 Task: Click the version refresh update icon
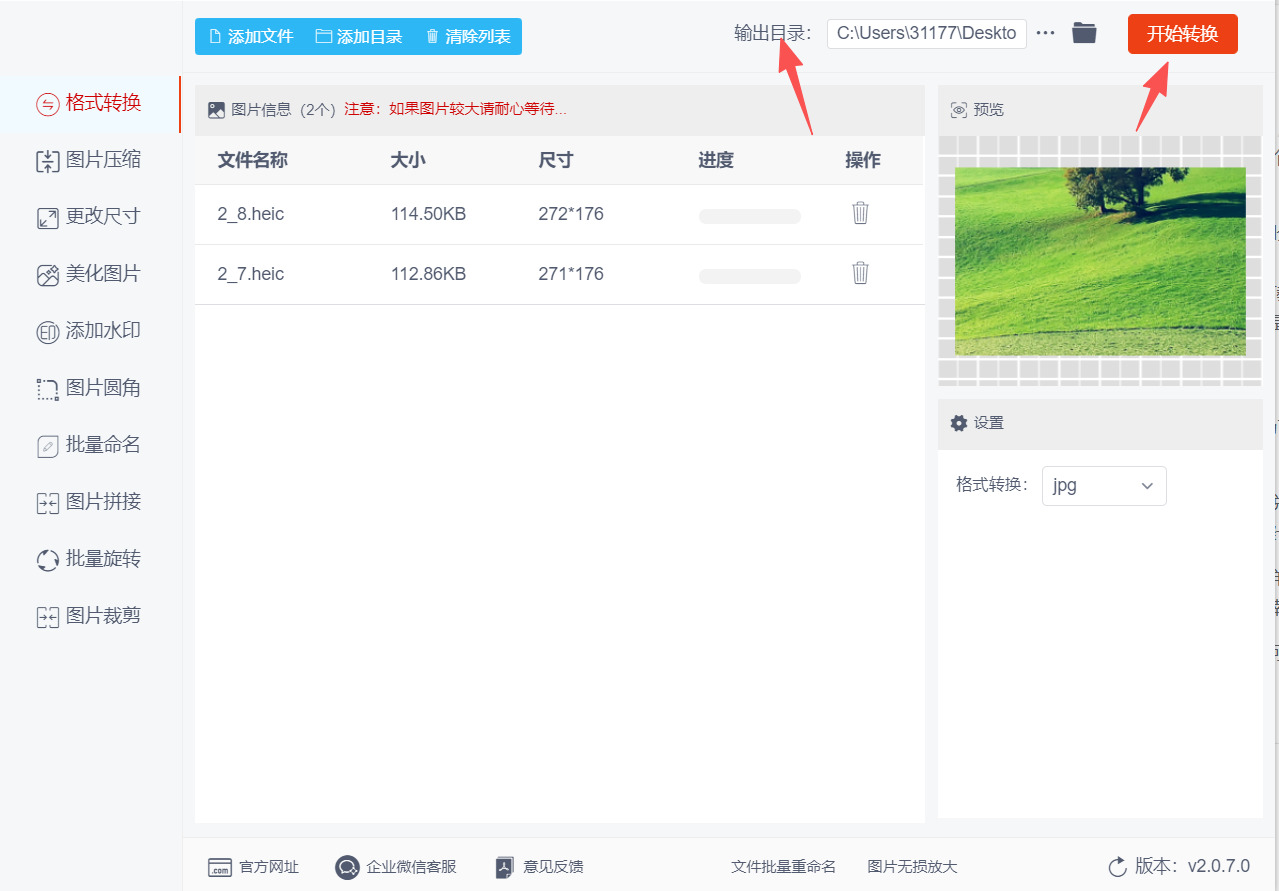1118,867
